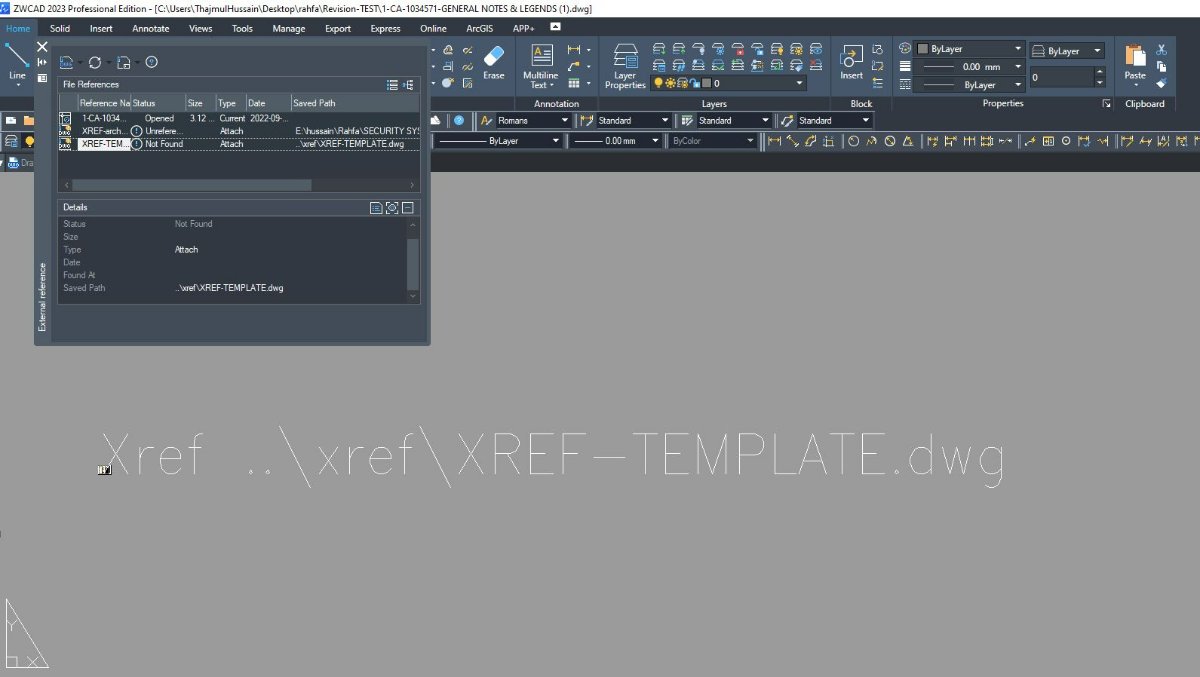Sort by the Date column header
Viewport: 1200px width, 677px height.
tap(268, 103)
